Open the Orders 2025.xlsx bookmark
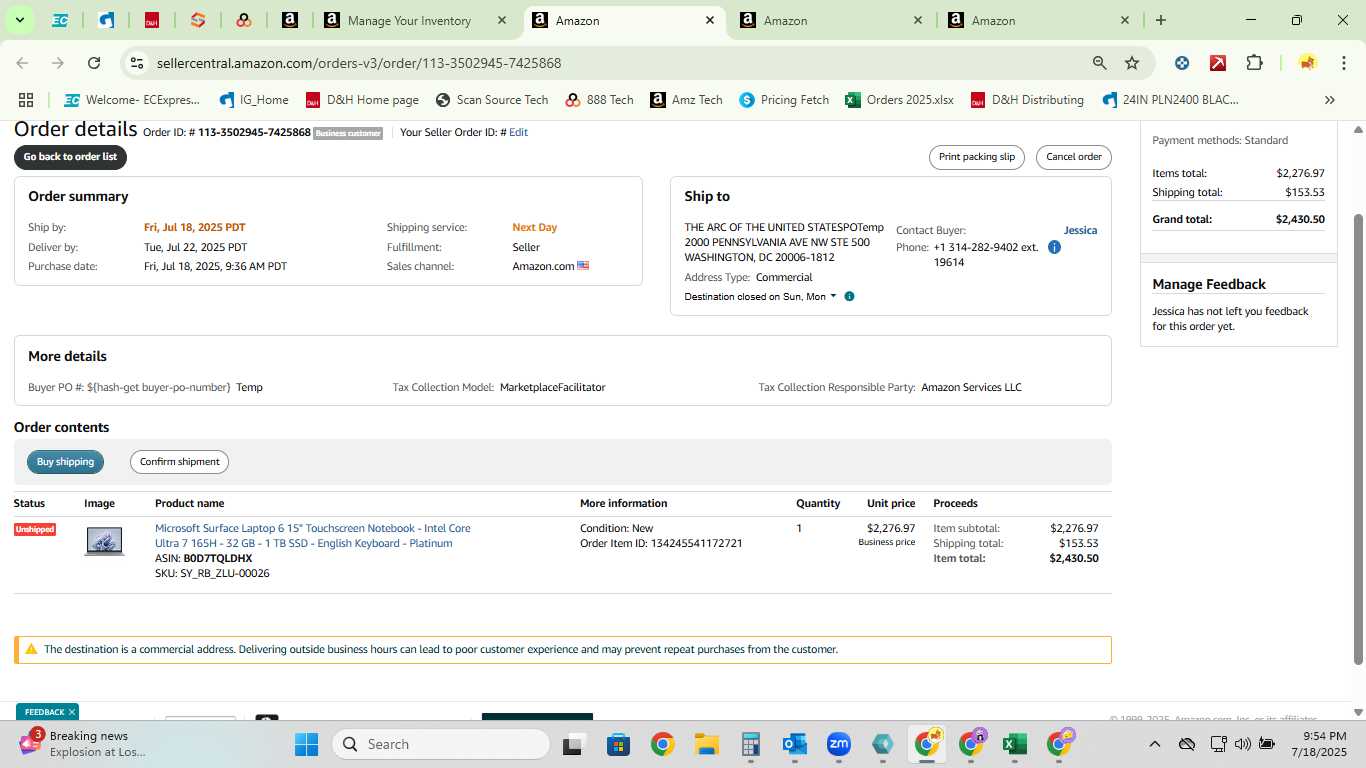 (x=899, y=100)
